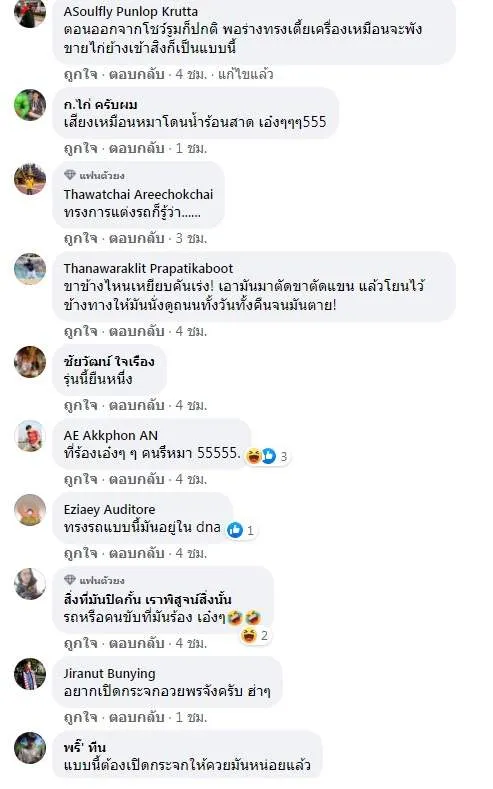Click the laughing reaction count under the รถหรือคนขับ comment
The height and width of the screenshot is (789, 493).
264,636
